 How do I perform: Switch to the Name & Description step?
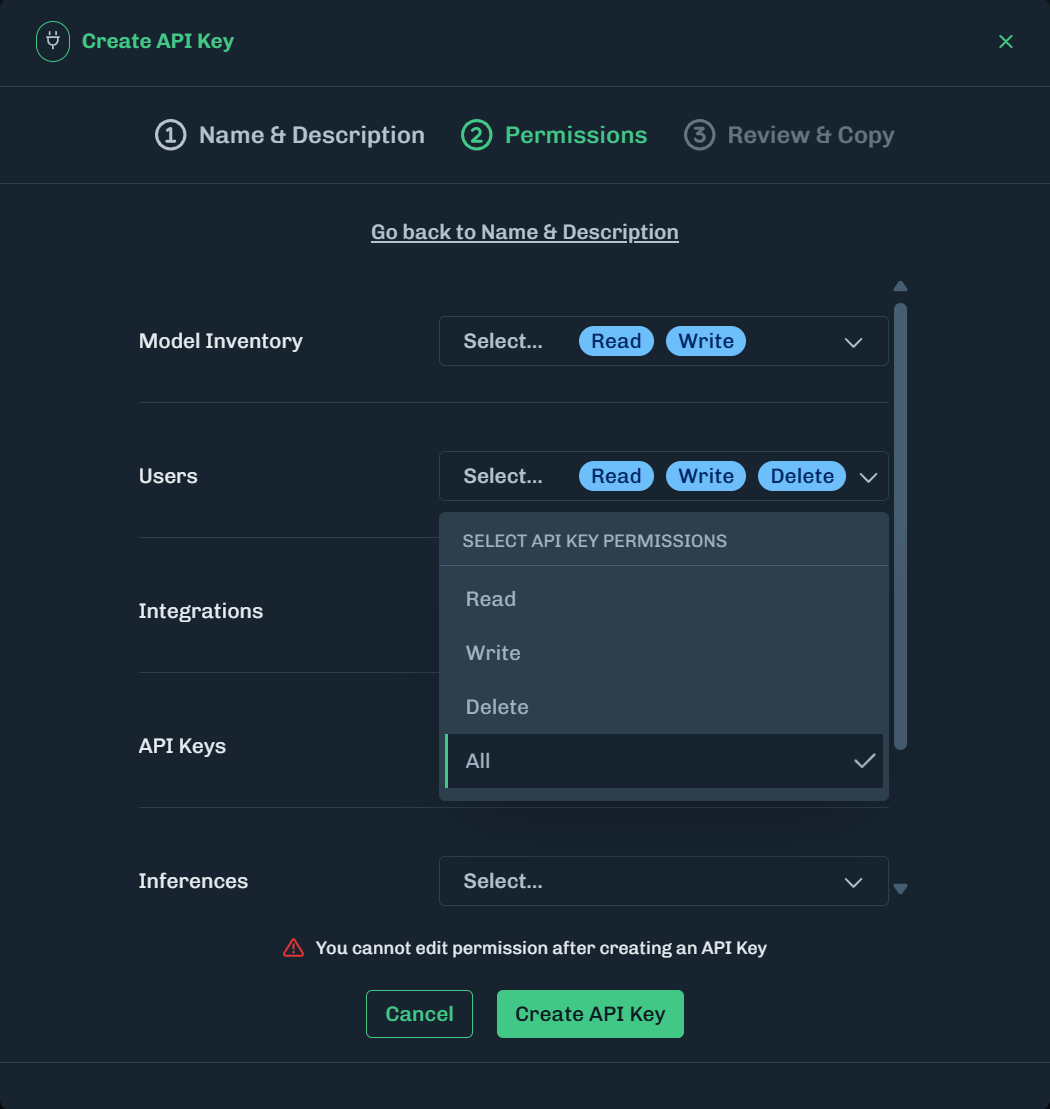[310, 134]
